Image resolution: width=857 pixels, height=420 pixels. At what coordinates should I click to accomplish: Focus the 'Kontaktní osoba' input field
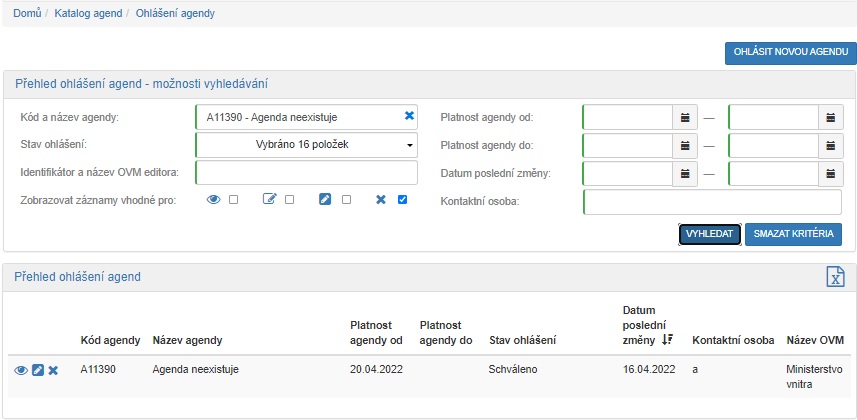coord(713,202)
